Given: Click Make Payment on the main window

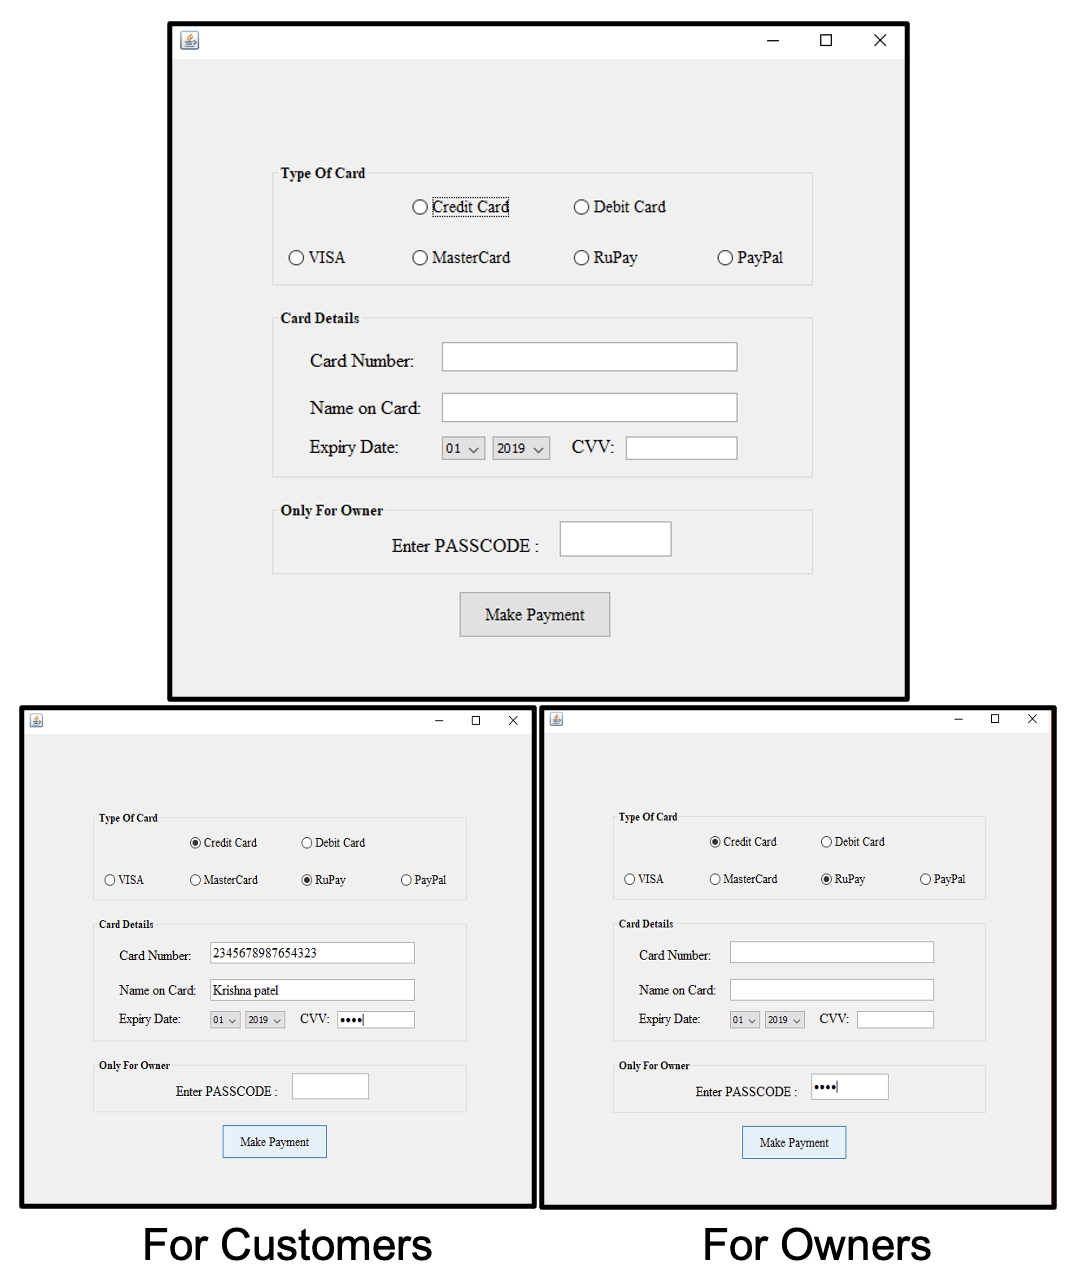Looking at the screenshot, I should pos(534,614).
